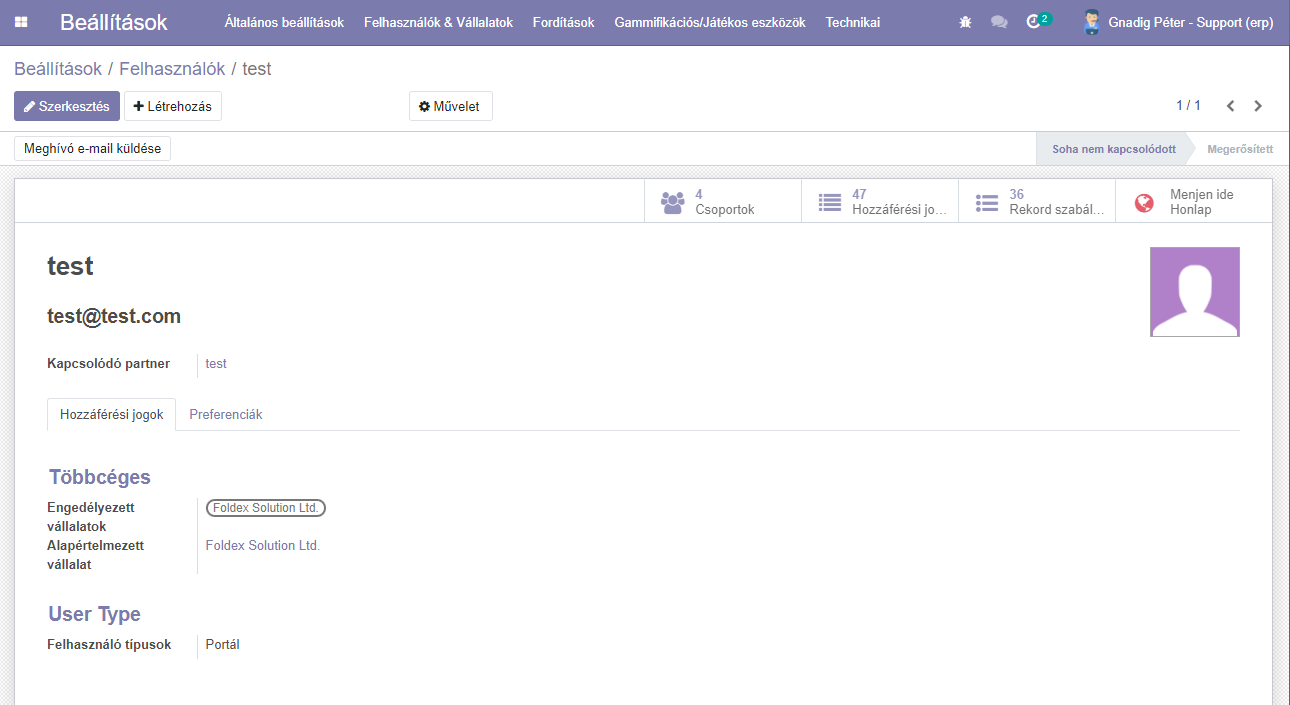This screenshot has width=1290, height=705.
Task: Click Felhasználók breadcrumb link
Action: point(172,69)
